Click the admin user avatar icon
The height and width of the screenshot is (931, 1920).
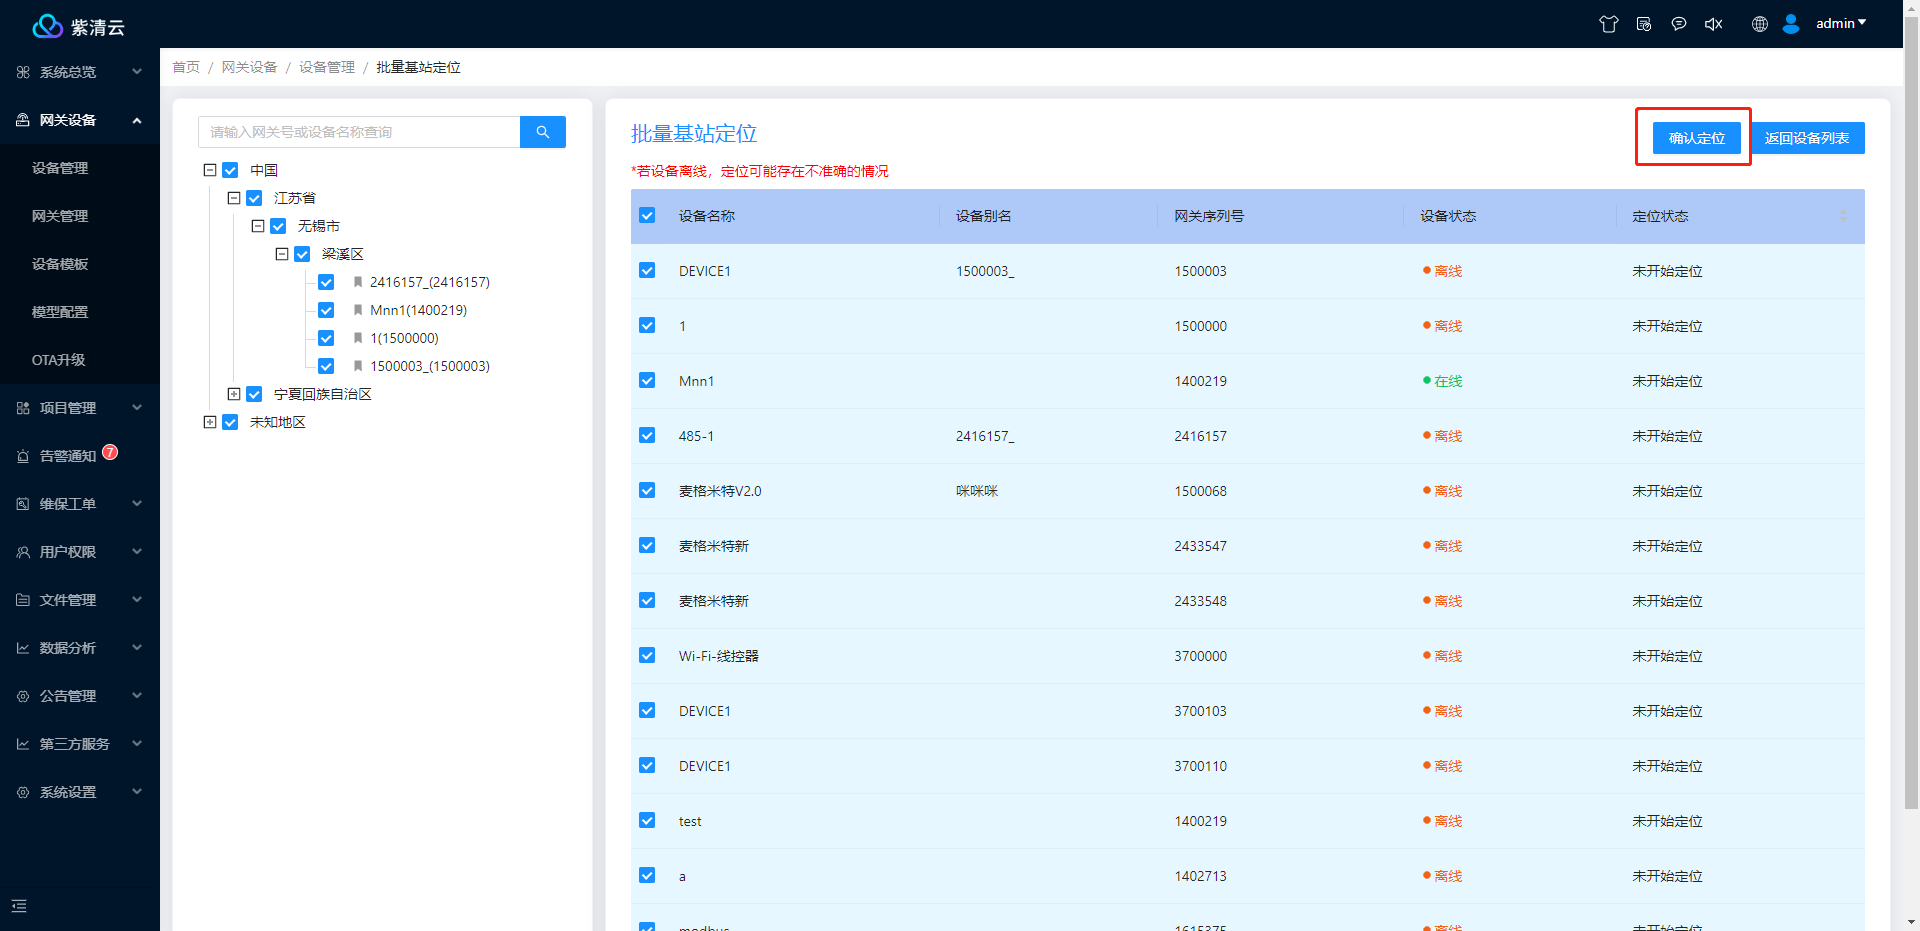[x=1791, y=24]
